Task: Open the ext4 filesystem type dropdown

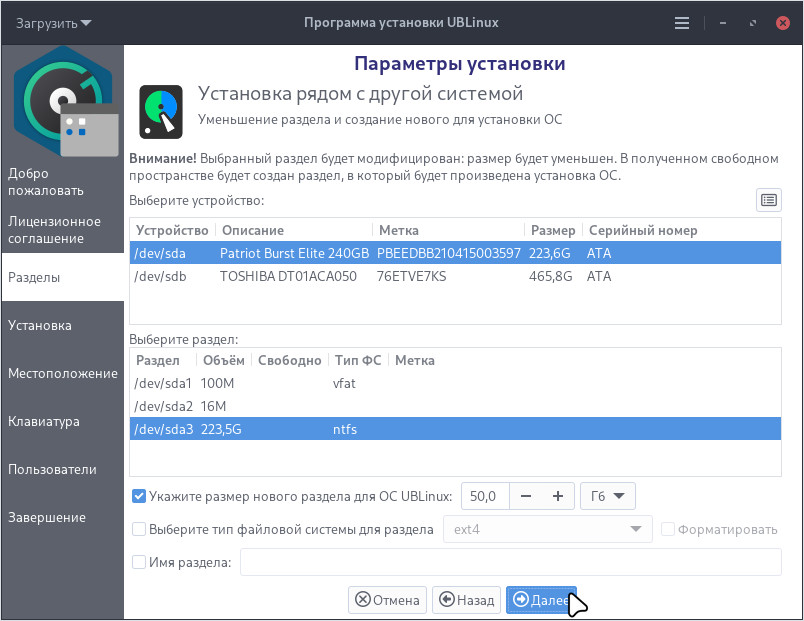Action: coord(548,529)
